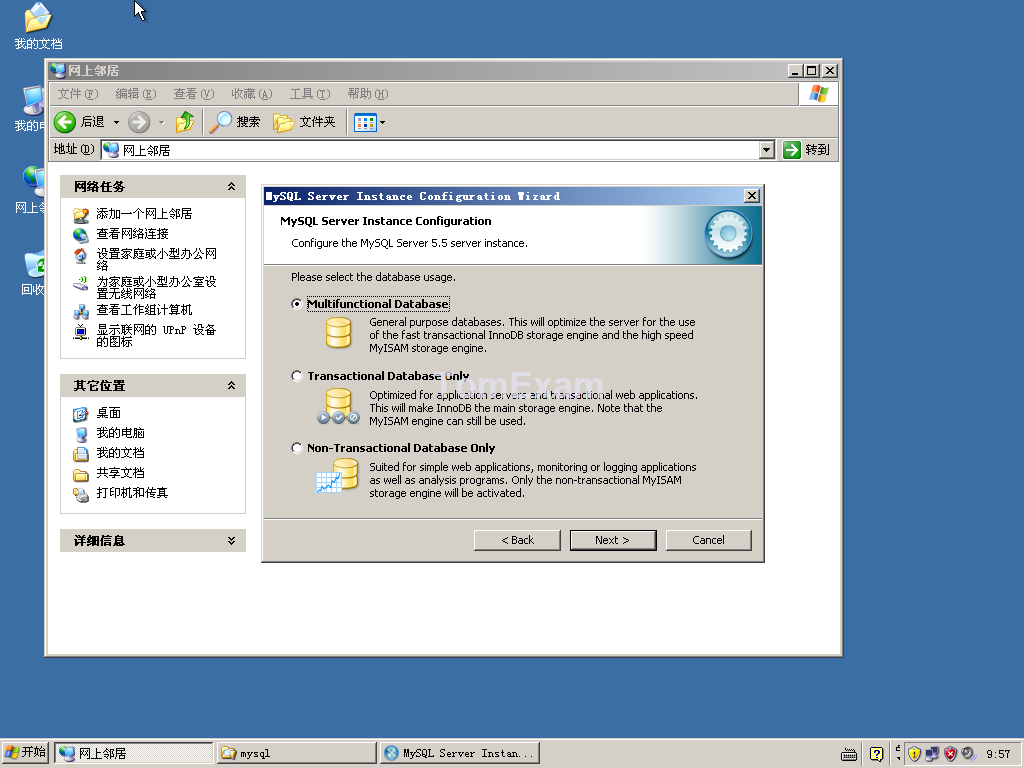Screen dimensions: 1024x768
Task: Click 添加一个网上邻居 link
Action: (x=144, y=214)
